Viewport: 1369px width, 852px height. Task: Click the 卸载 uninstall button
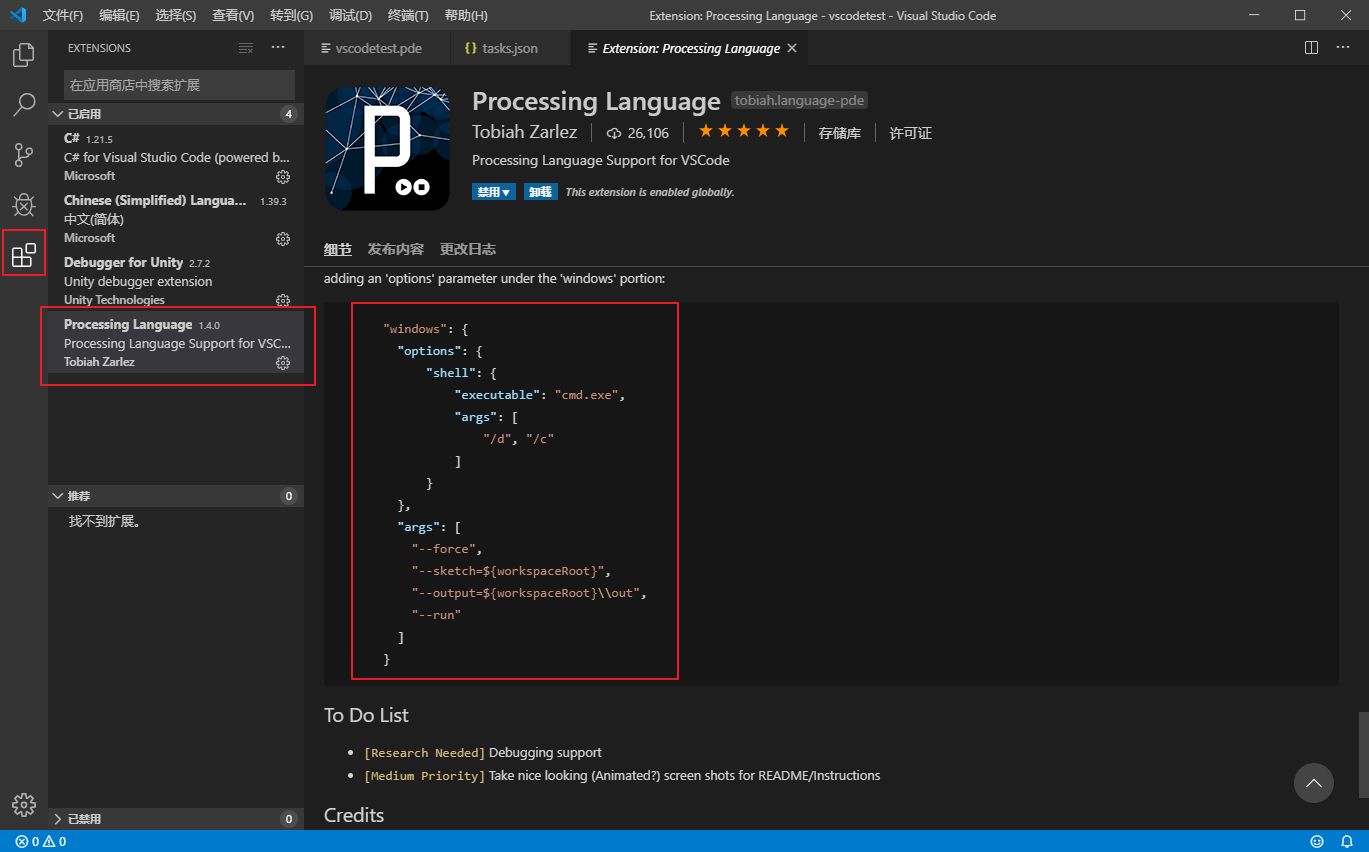[540, 191]
